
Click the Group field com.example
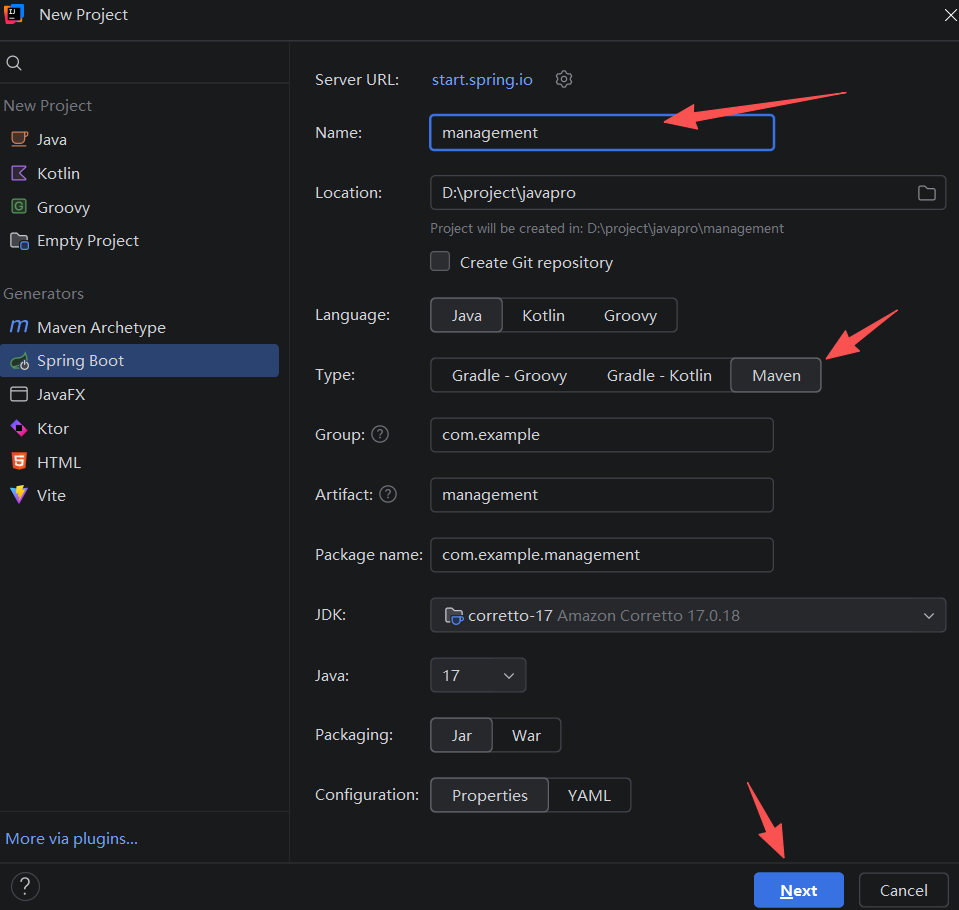tap(602, 435)
